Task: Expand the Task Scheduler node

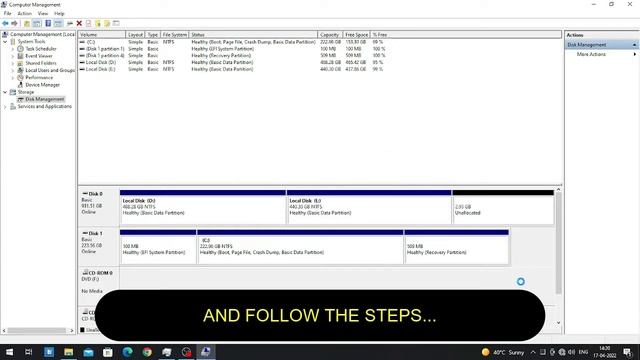Action: [x=13, y=49]
